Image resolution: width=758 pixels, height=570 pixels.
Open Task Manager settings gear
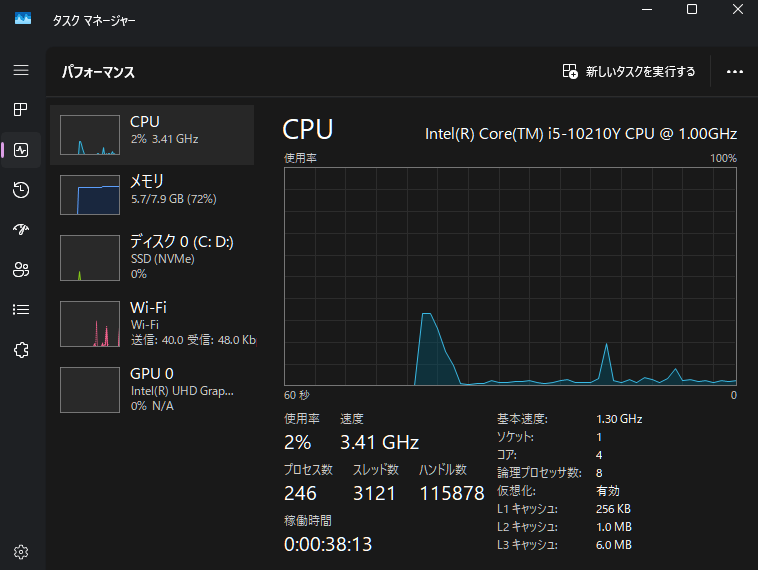coord(21,552)
